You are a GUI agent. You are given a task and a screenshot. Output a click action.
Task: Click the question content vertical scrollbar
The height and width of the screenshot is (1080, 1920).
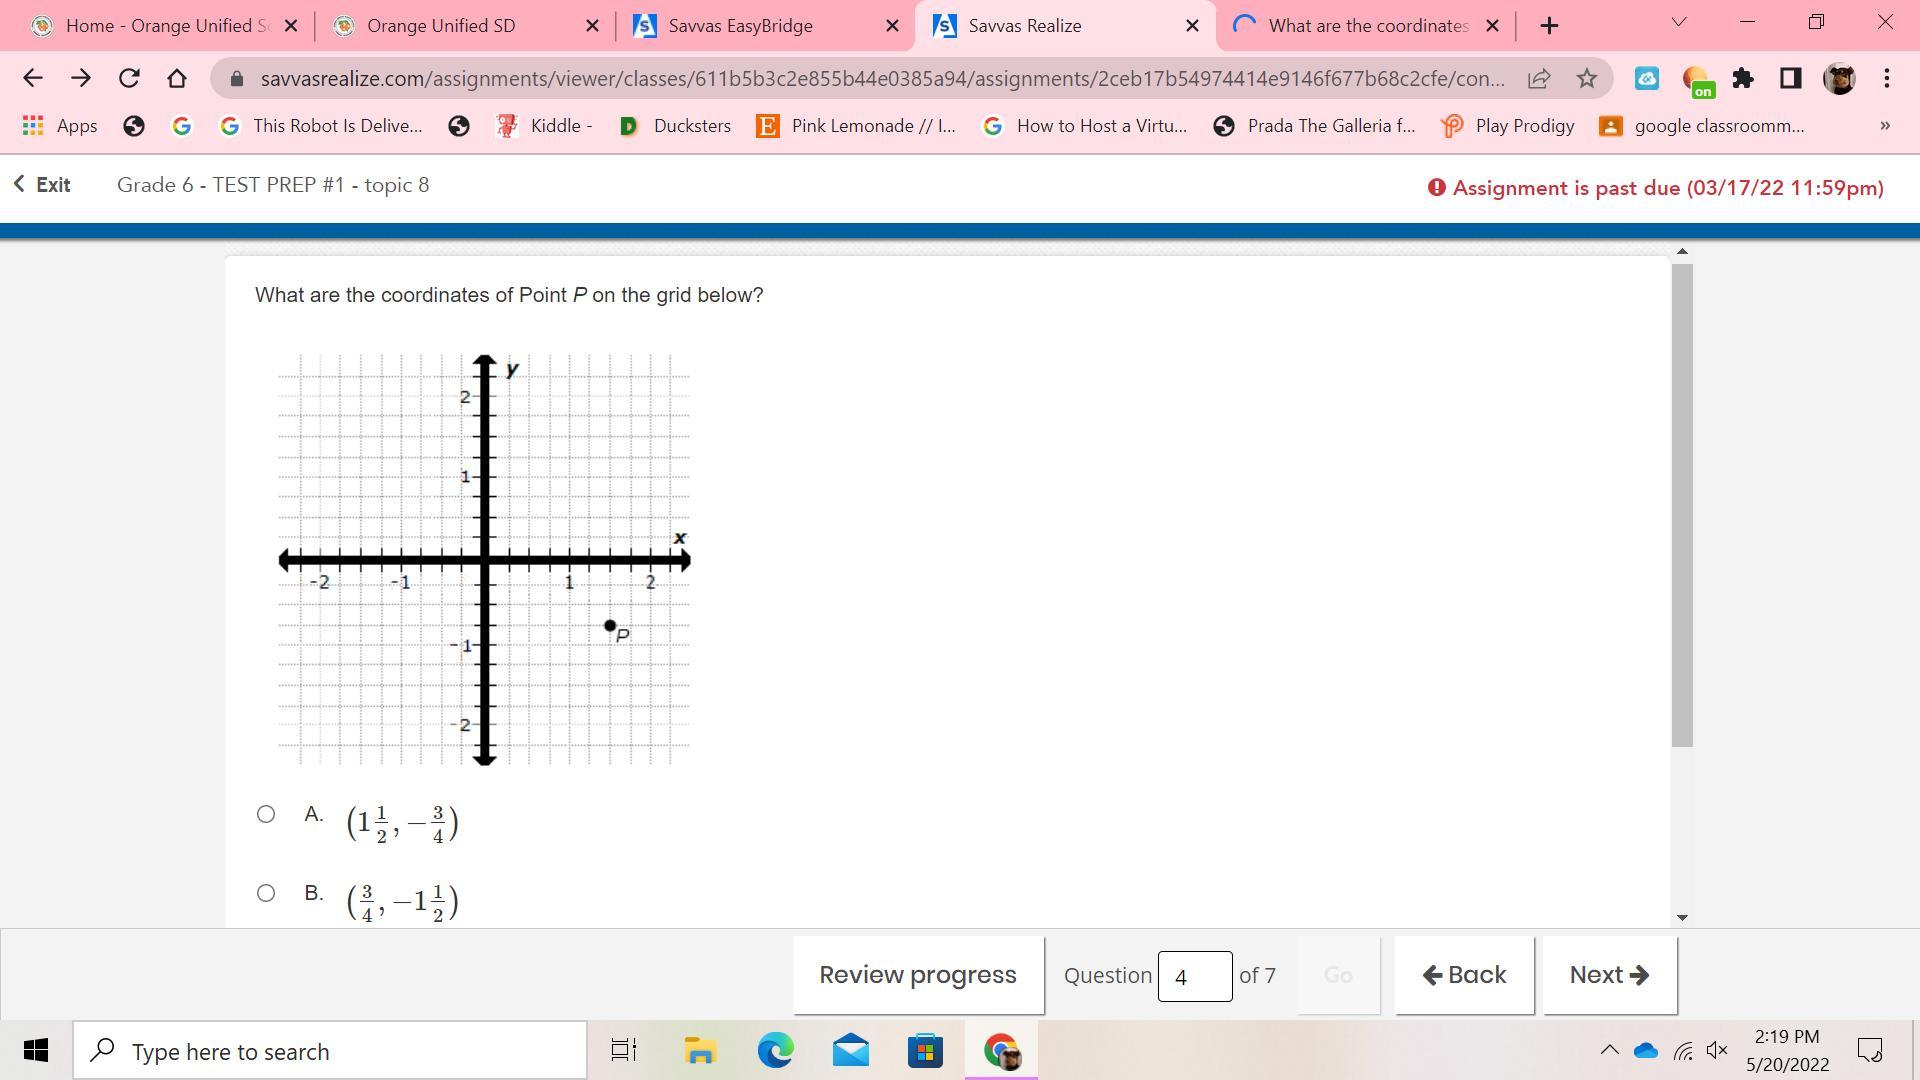(x=1682, y=505)
